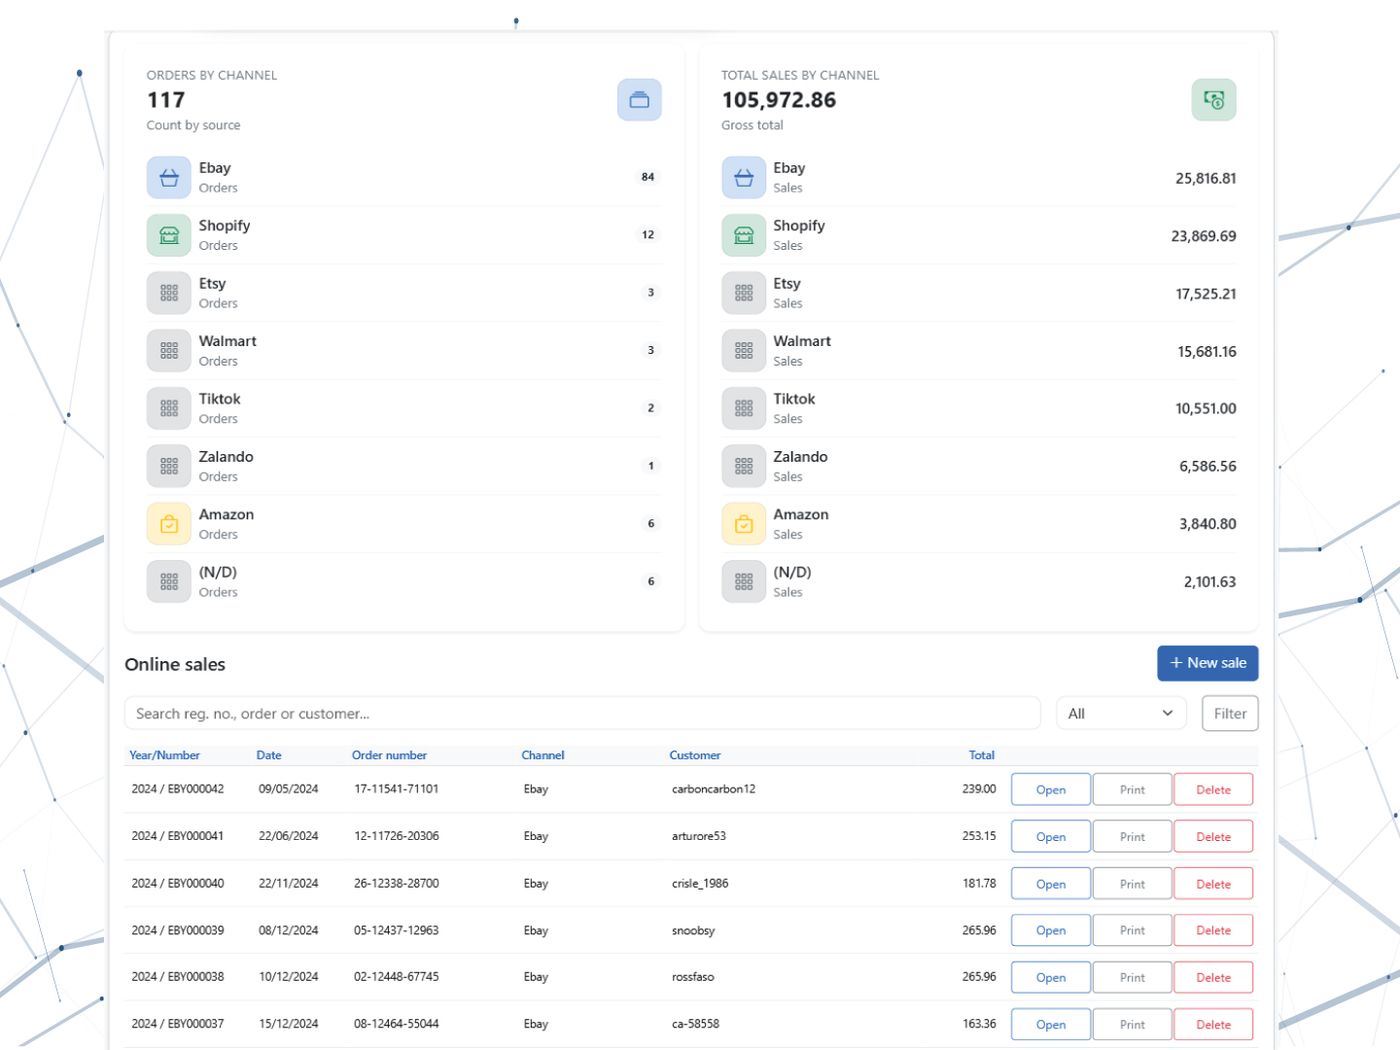
Task: Click the (N/D) Orders grid icon
Action: coord(169,582)
